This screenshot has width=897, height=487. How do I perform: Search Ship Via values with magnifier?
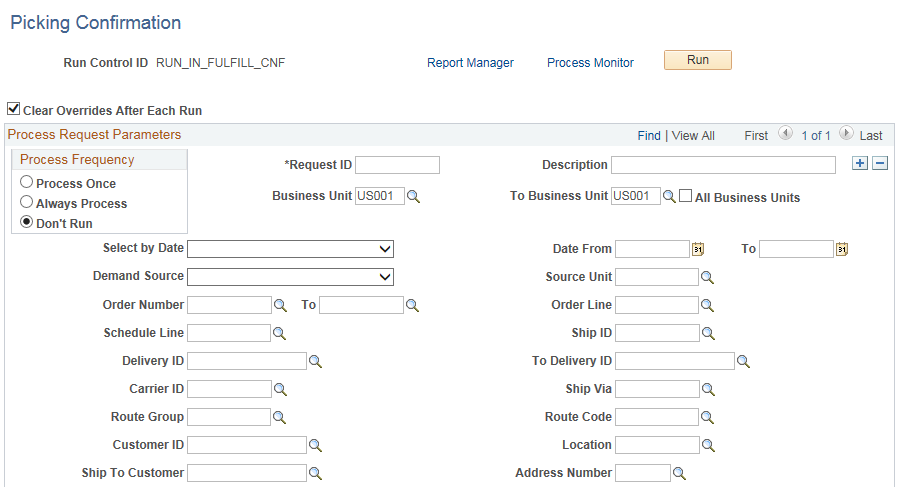(708, 389)
